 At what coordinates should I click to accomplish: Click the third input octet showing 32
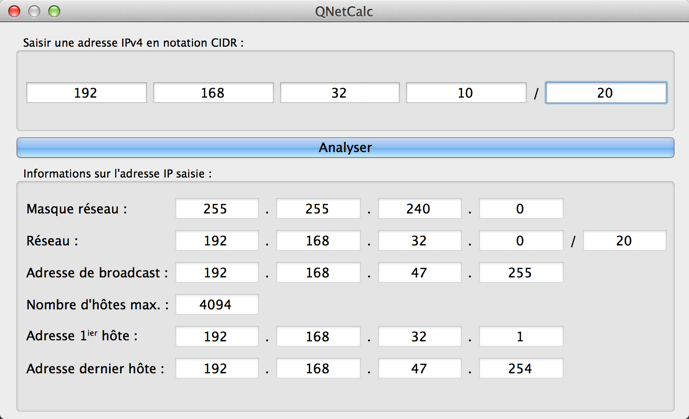(340, 93)
